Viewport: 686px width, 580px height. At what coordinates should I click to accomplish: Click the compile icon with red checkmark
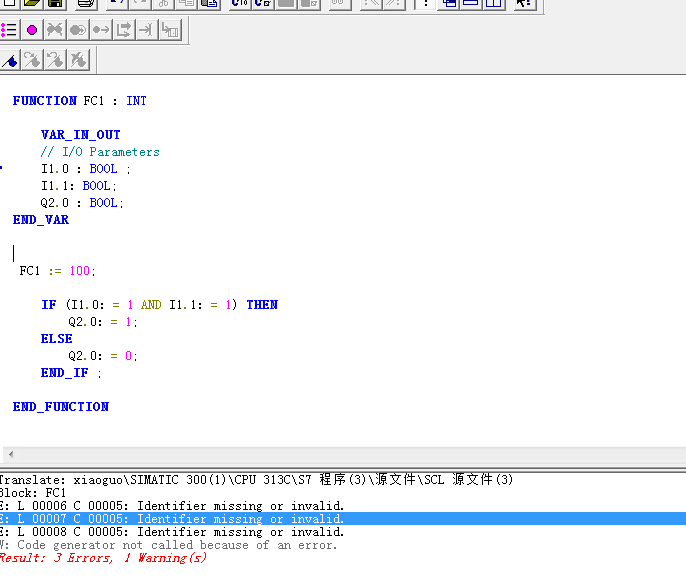(x=262, y=3)
